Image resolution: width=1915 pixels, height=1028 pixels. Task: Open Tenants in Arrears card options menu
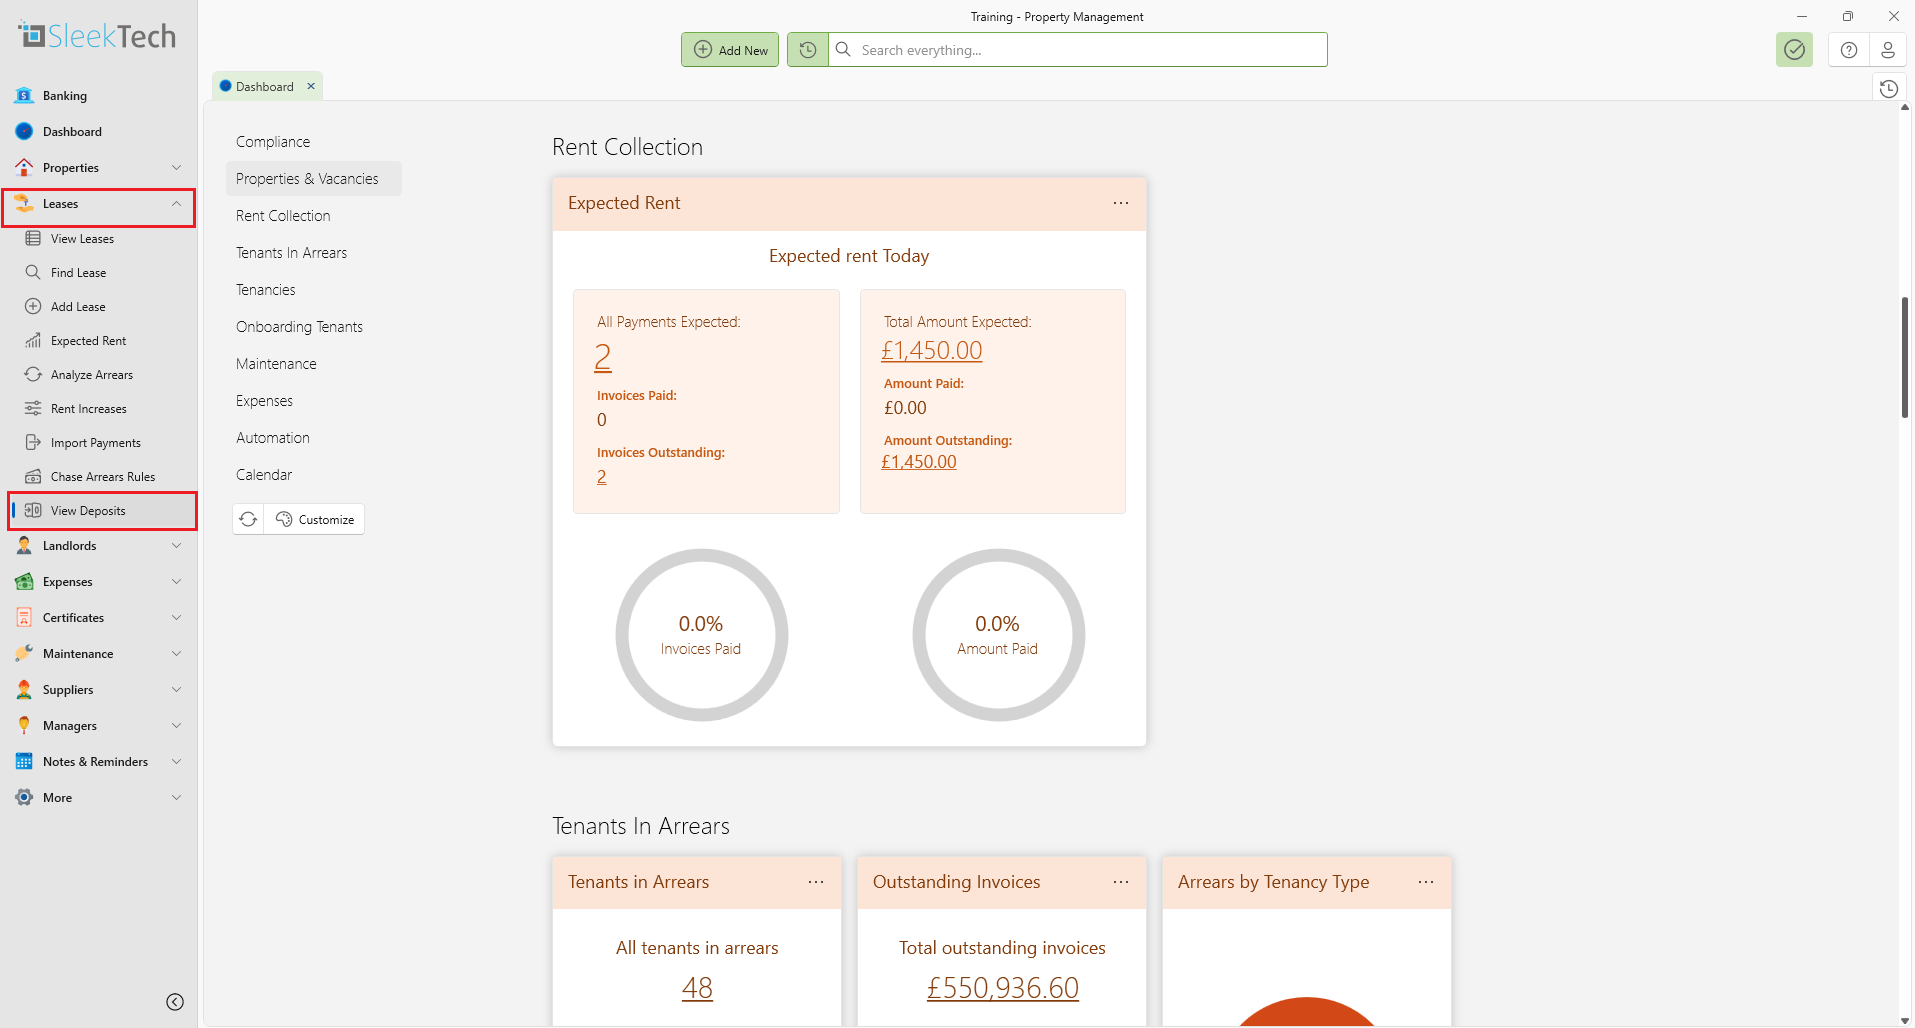pyautogui.click(x=816, y=882)
